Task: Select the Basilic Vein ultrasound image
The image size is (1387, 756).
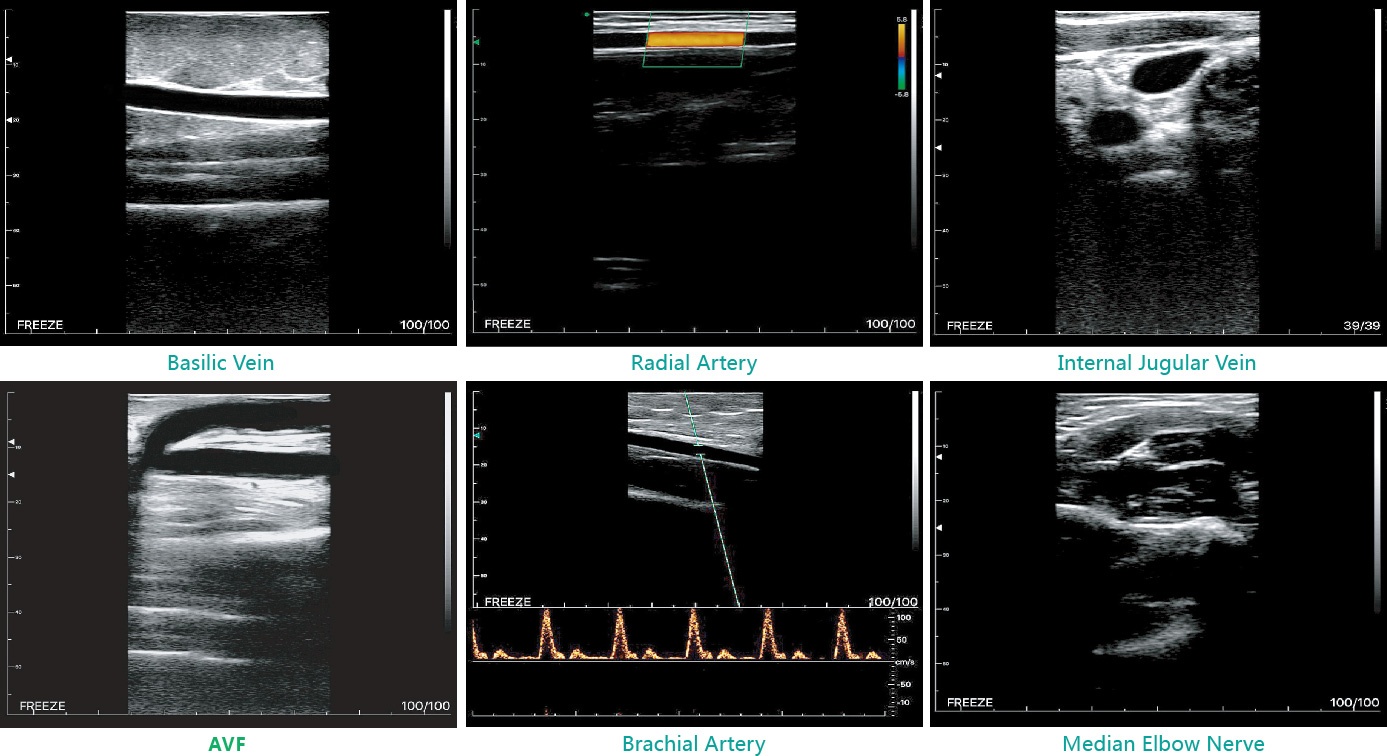Action: coord(228,173)
